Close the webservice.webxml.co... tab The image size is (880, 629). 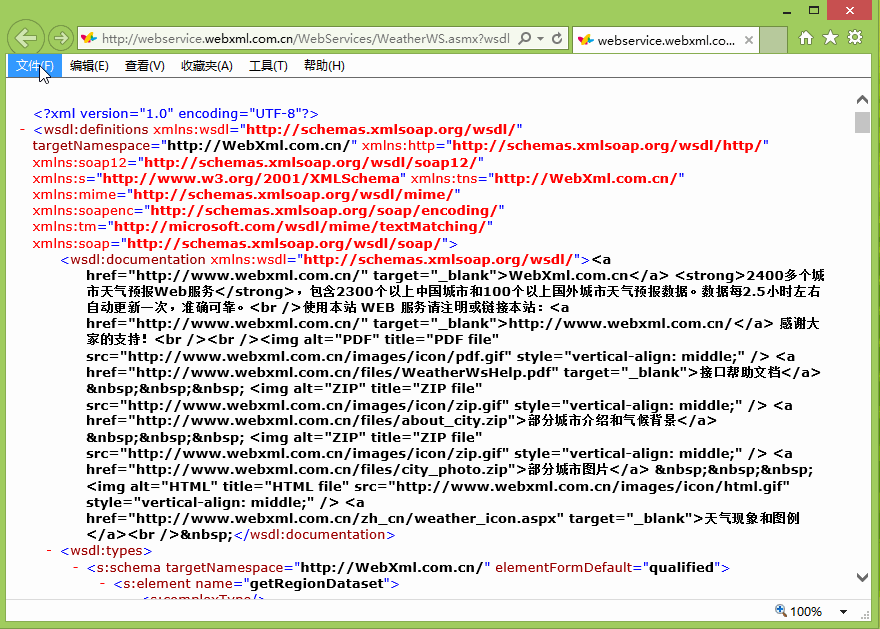[749, 40]
